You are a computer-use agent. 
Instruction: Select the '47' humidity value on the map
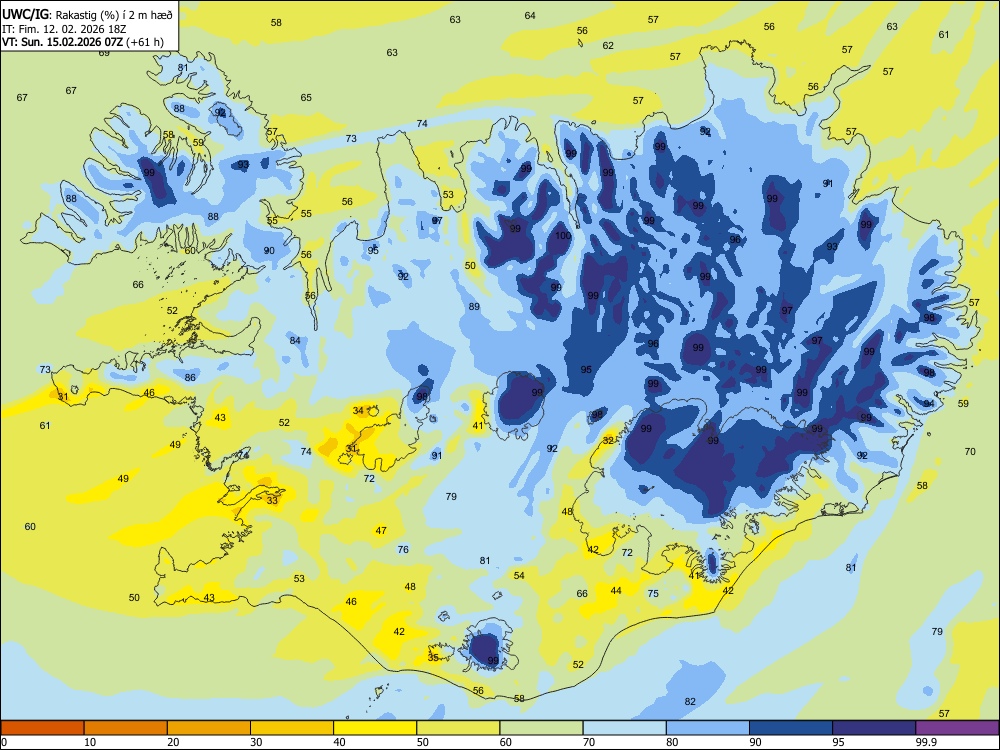[381, 531]
